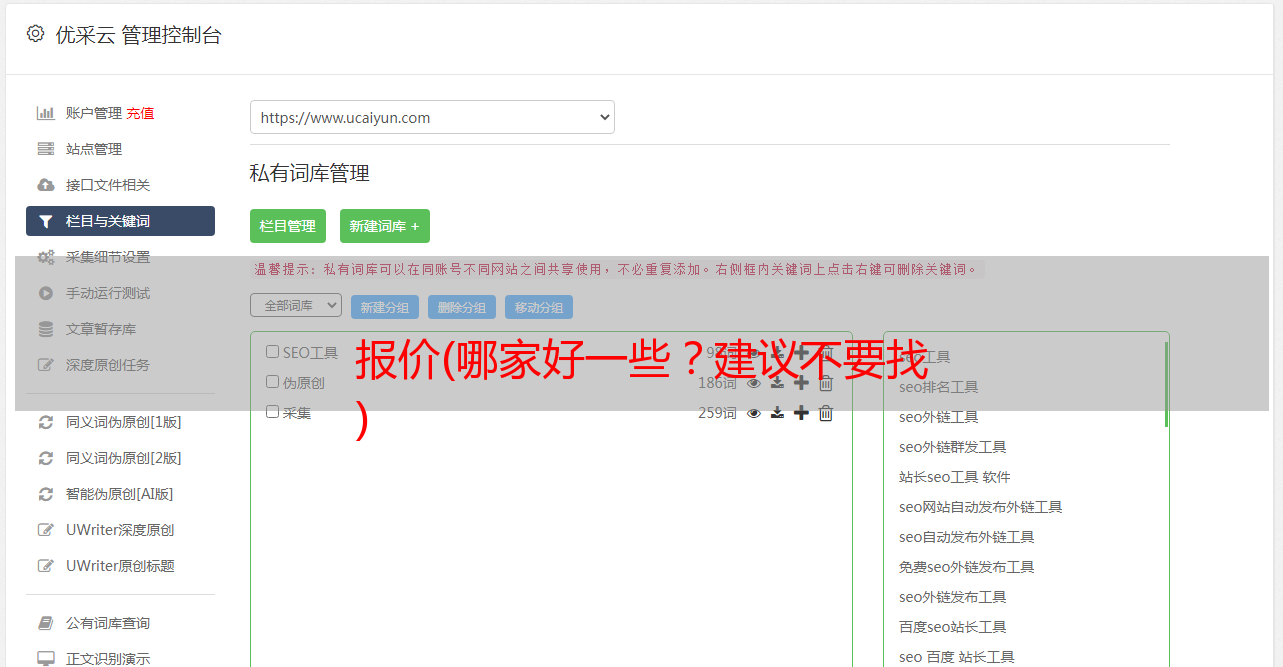Click the download icon in the 采集 row
Image resolution: width=1283 pixels, height=667 pixels.
pos(777,413)
